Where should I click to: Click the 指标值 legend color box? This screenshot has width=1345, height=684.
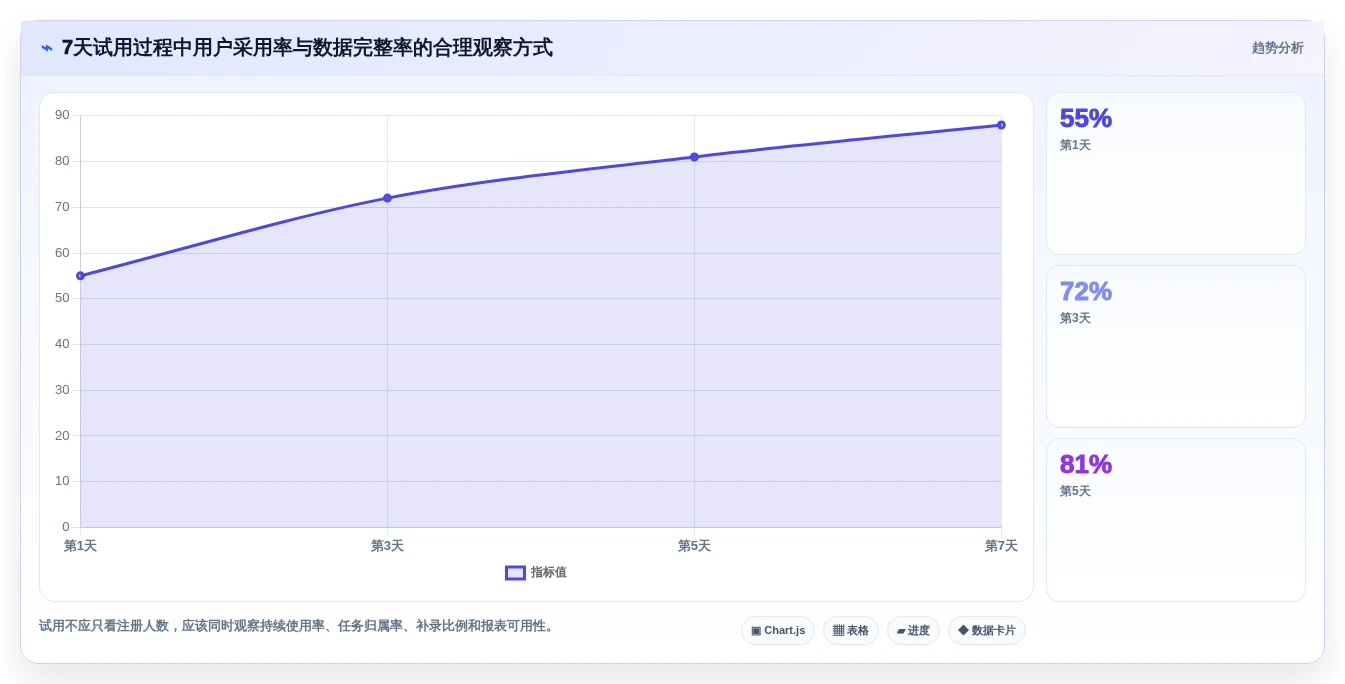[x=515, y=573]
